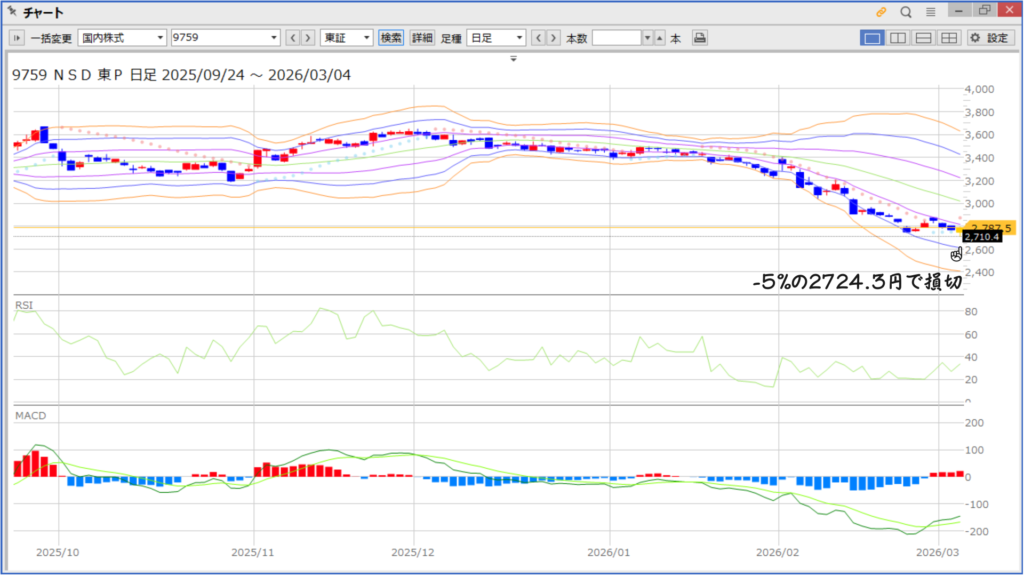This screenshot has width=1024, height=576.
Task: Switch to next 足種 timeframe arrow
Action: coord(553,38)
